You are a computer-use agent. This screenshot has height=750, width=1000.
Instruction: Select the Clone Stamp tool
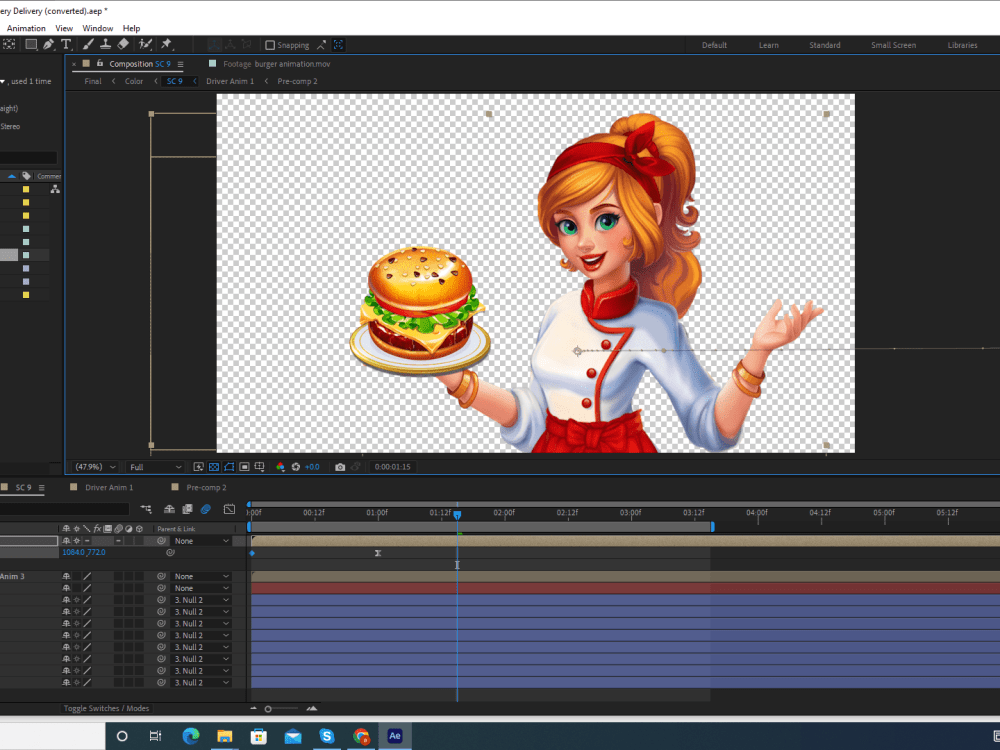(x=105, y=44)
